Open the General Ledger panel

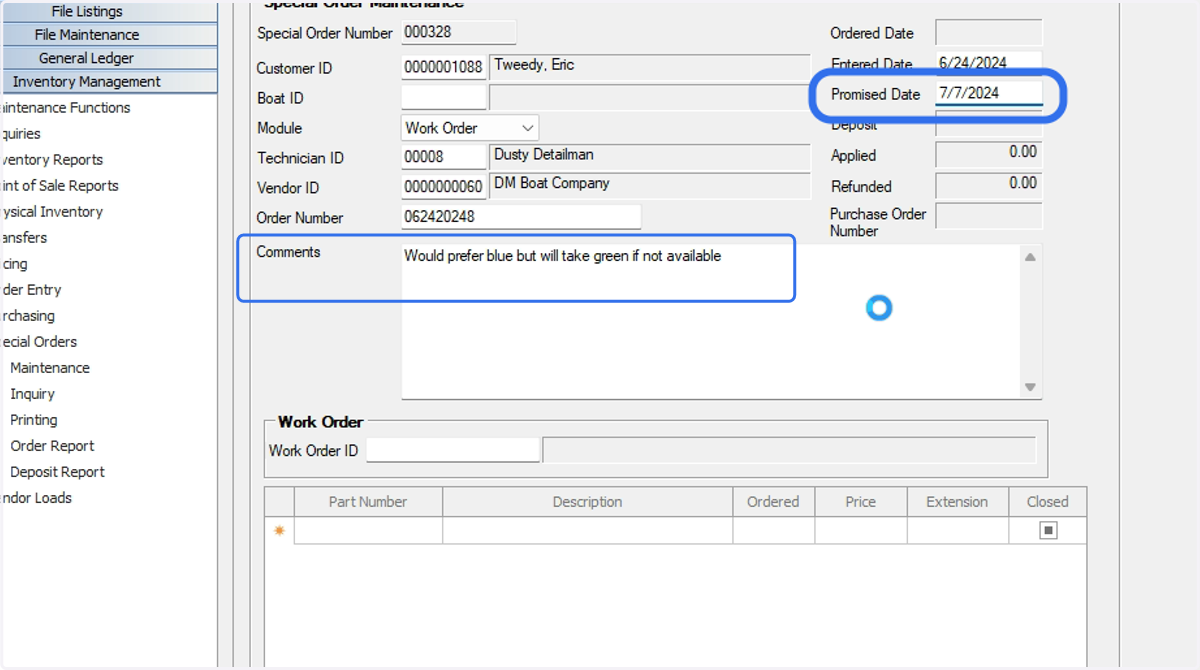109,58
